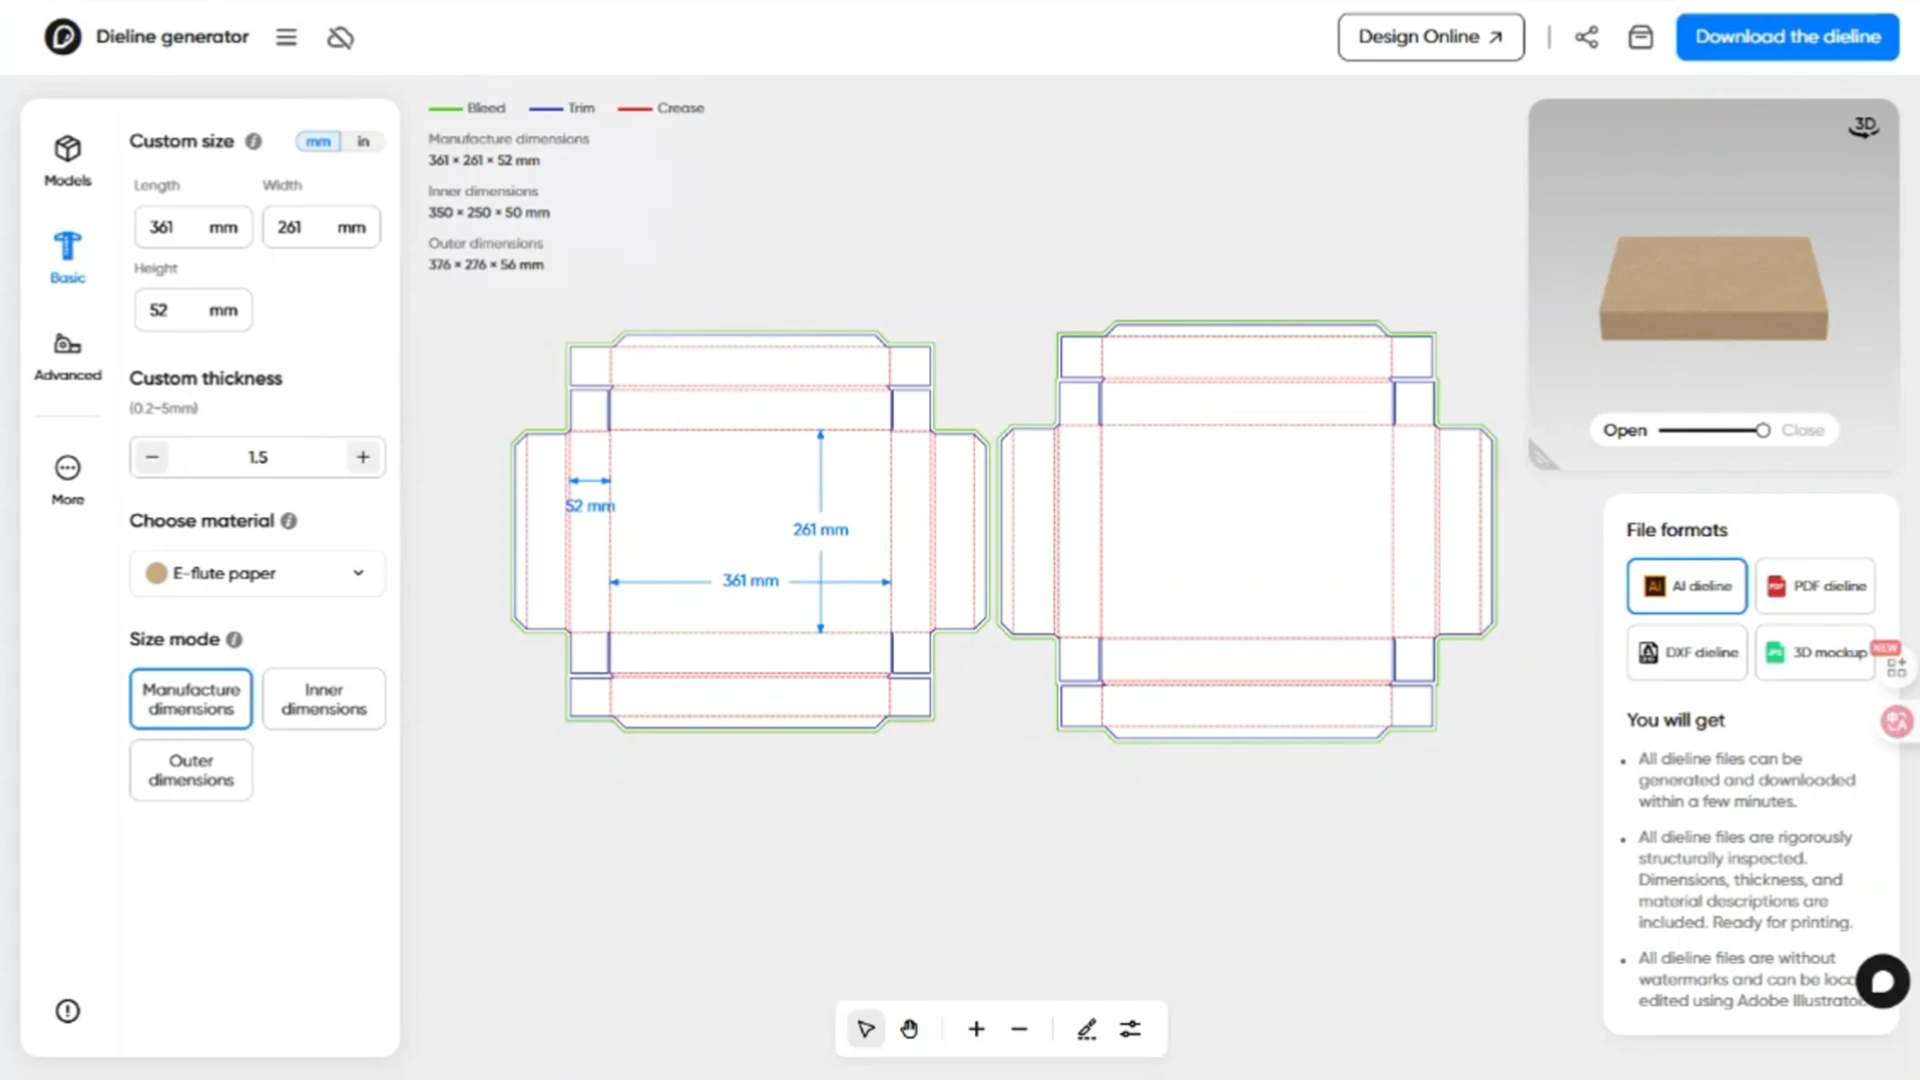1920x1080 pixels.
Task: Select Manufacture dimensions size mode
Action: click(191, 699)
